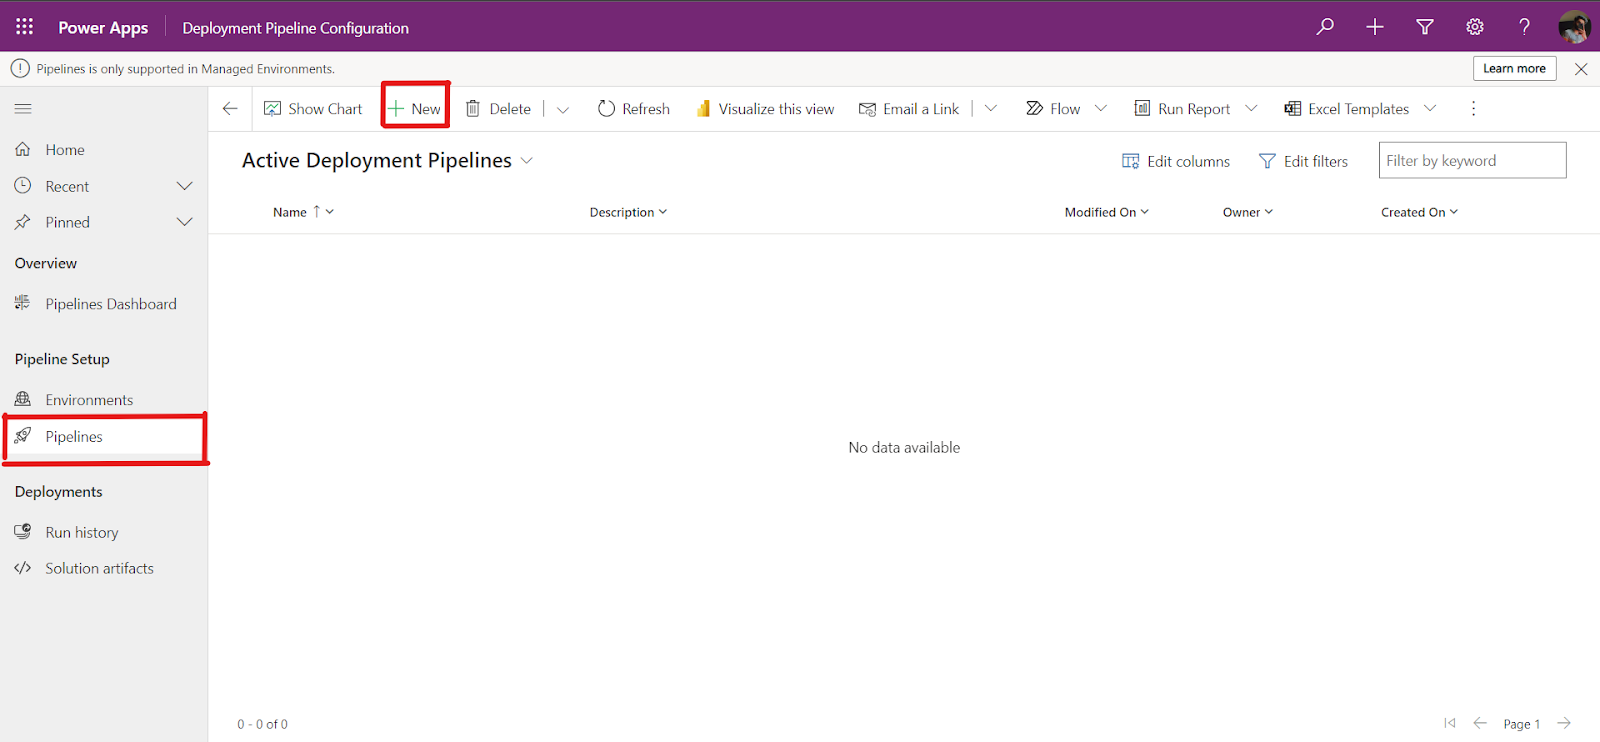Click the Delete command

pos(498,109)
